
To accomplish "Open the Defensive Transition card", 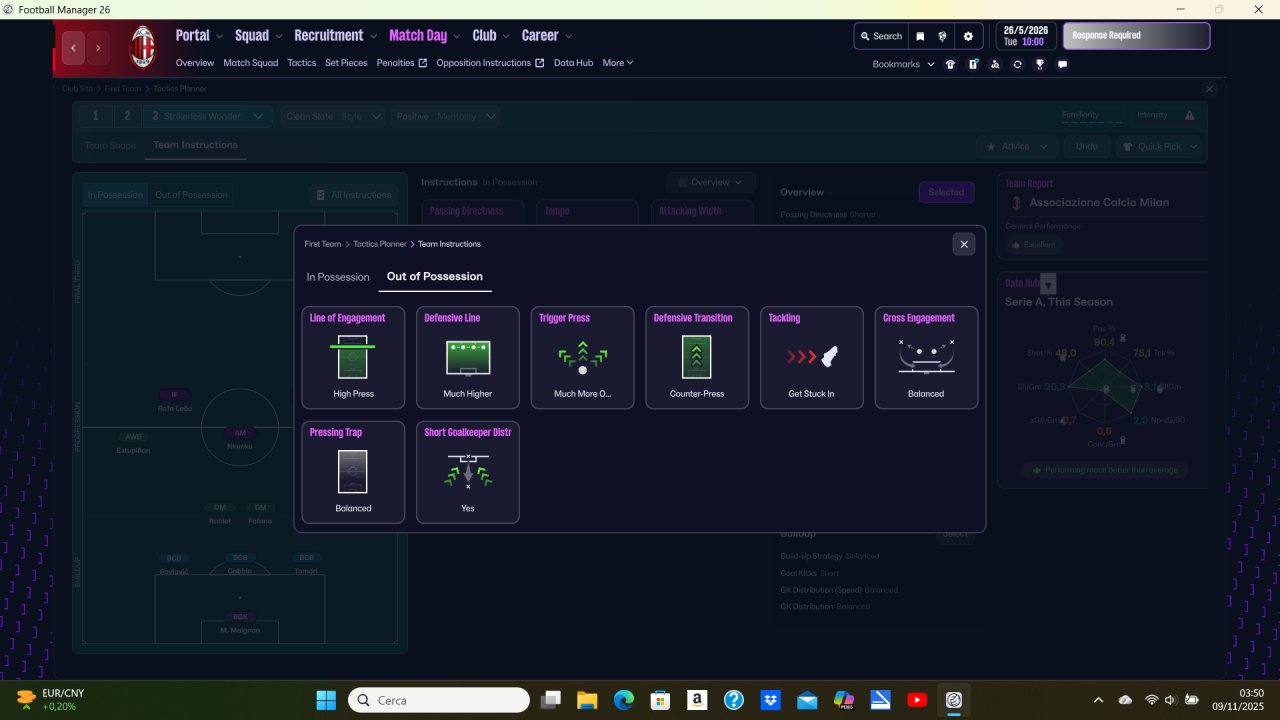I will coord(697,357).
